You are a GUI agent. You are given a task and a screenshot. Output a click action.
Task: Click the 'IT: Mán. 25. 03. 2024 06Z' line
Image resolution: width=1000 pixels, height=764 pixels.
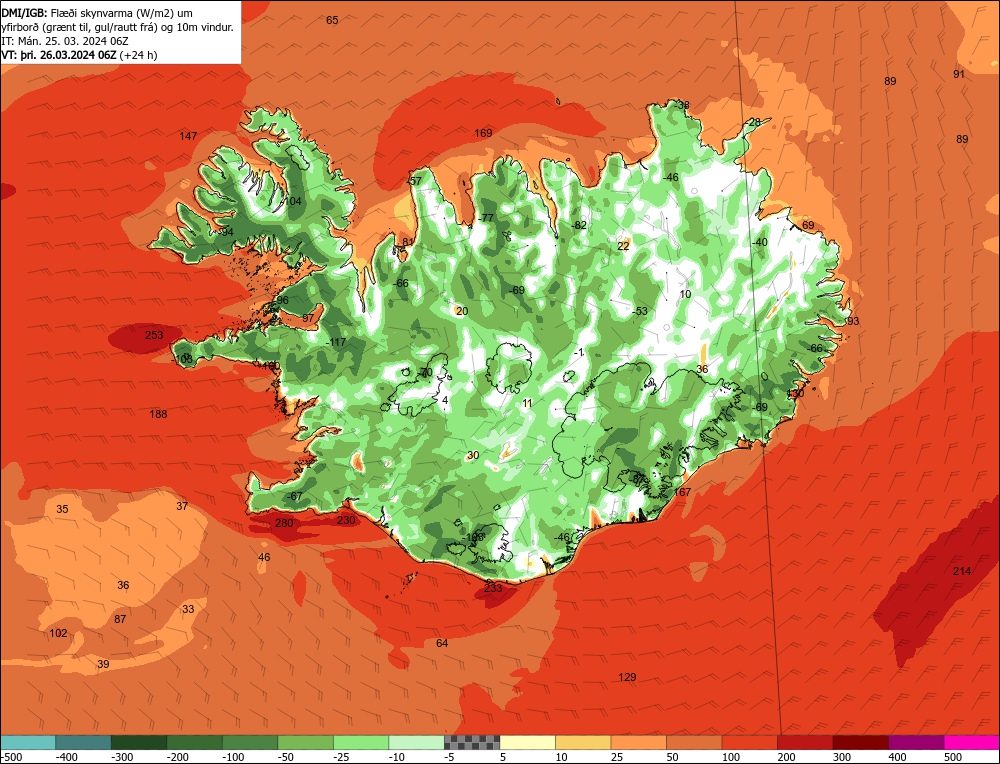pyautogui.click(x=65, y=41)
